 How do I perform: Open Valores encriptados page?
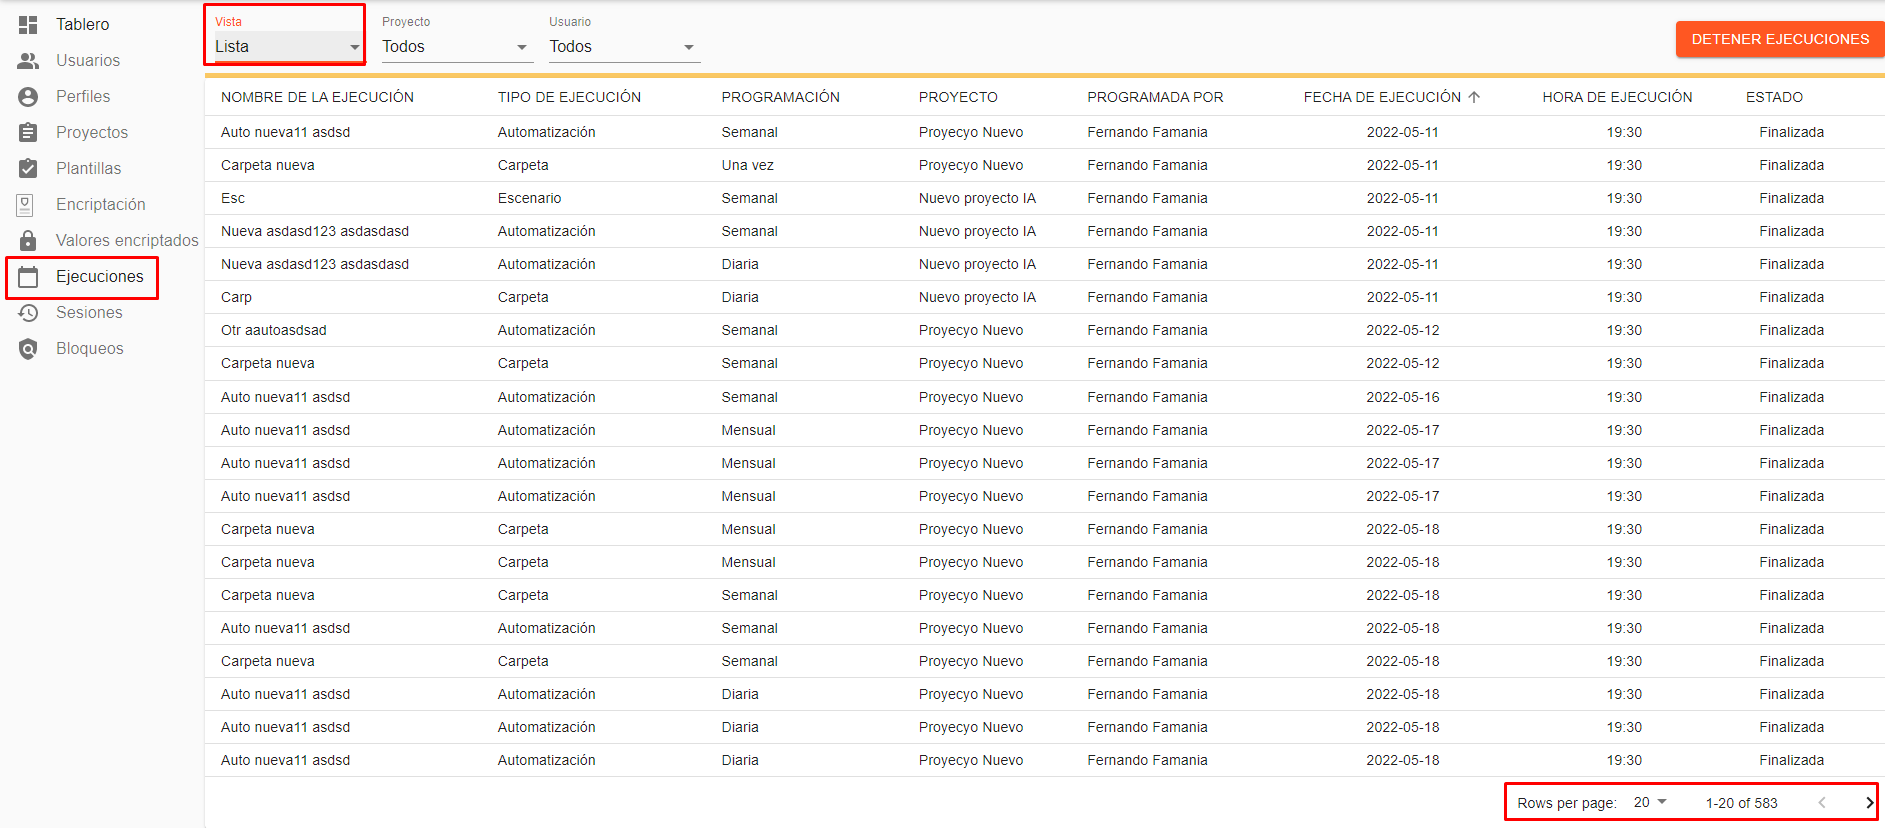[127, 240]
